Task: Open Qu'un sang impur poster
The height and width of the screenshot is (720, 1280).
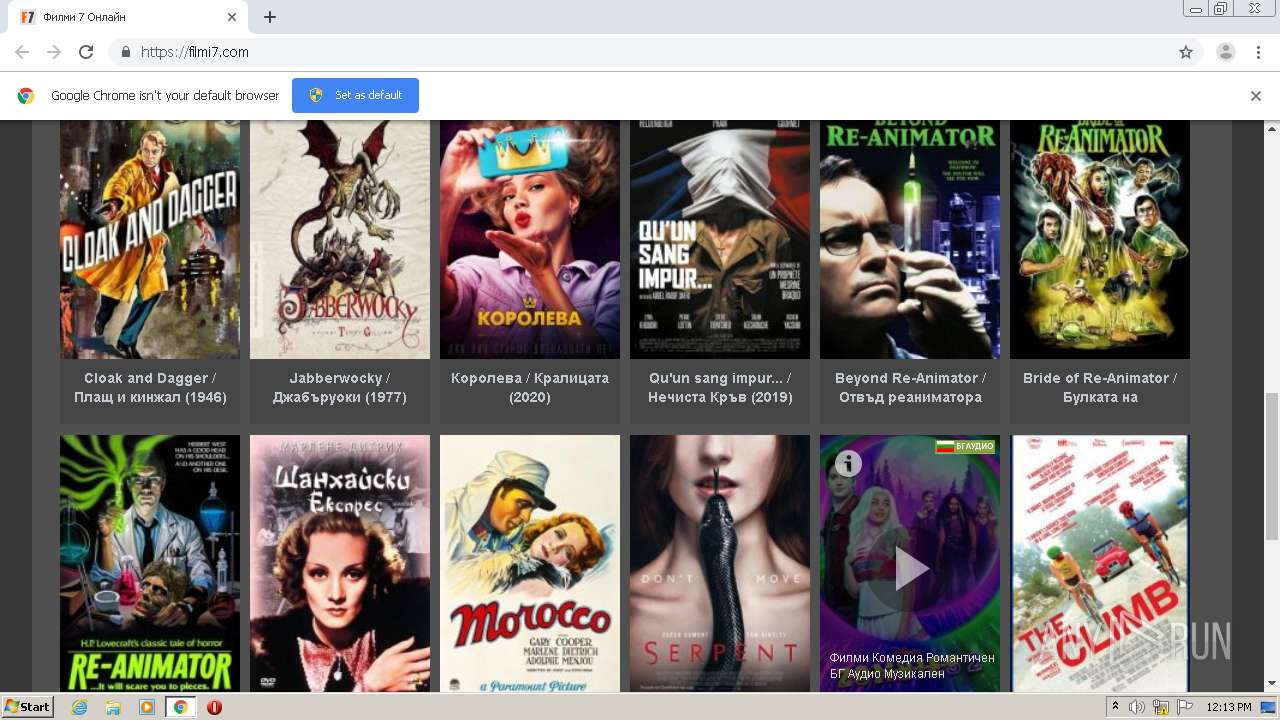Action: pyautogui.click(x=720, y=239)
